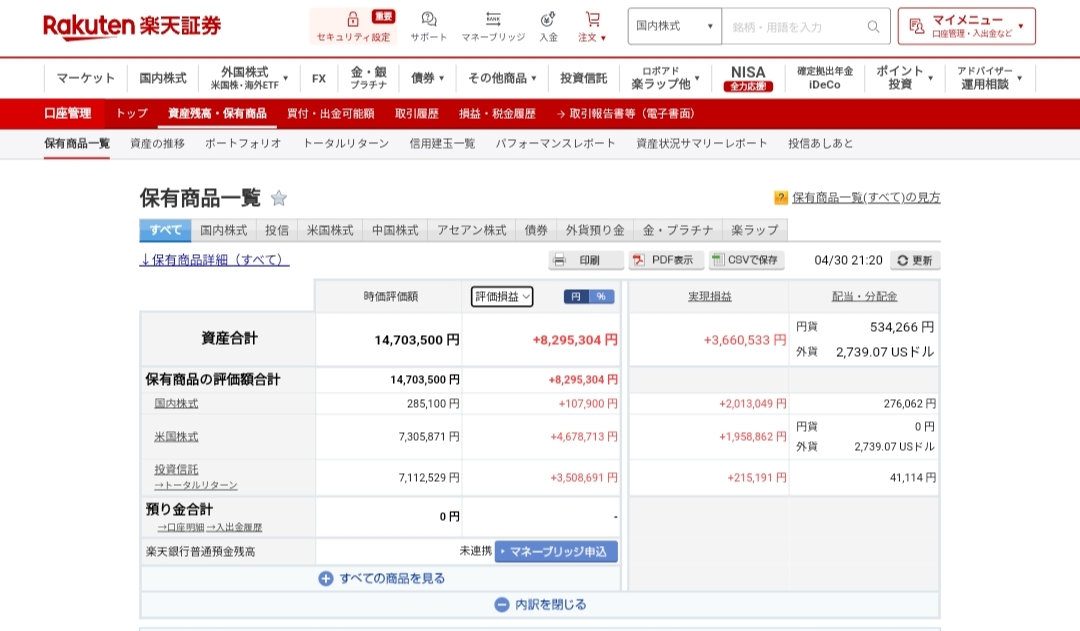The height and width of the screenshot is (631, 1080).
Task: Open 投資信託 row link
Action: pyautogui.click(x=176, y=470)
